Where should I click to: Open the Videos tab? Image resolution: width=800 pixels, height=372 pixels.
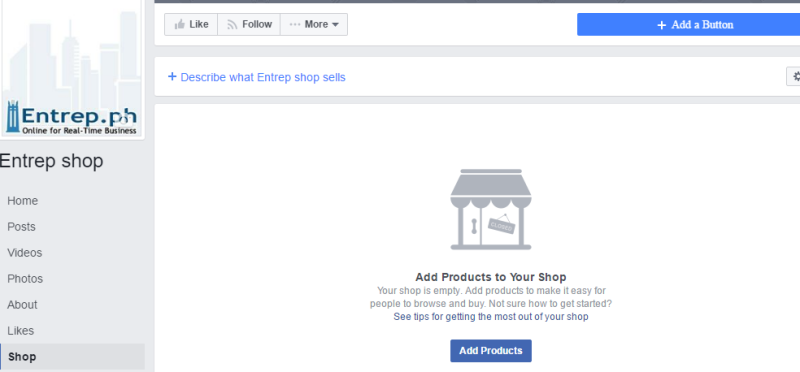click(x=24, y=253)
